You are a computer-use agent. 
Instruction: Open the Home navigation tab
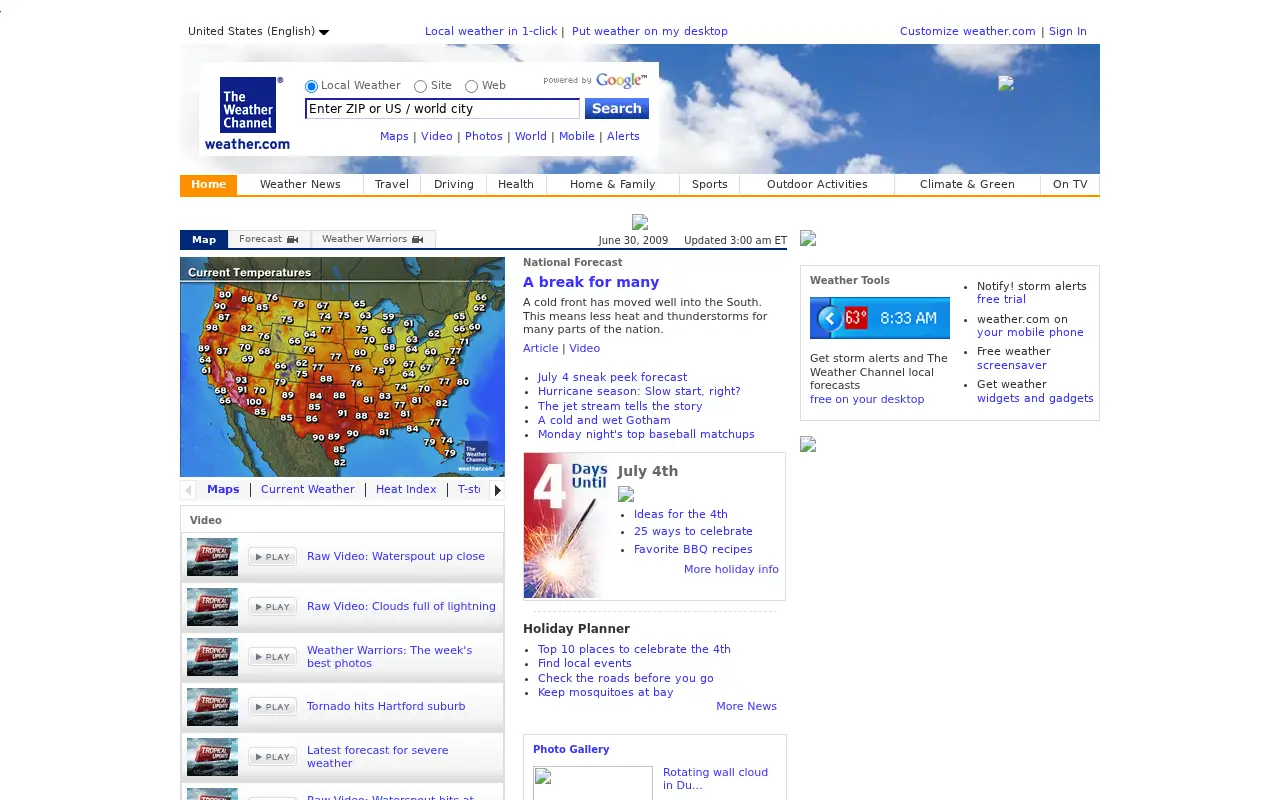coord(208,184)
